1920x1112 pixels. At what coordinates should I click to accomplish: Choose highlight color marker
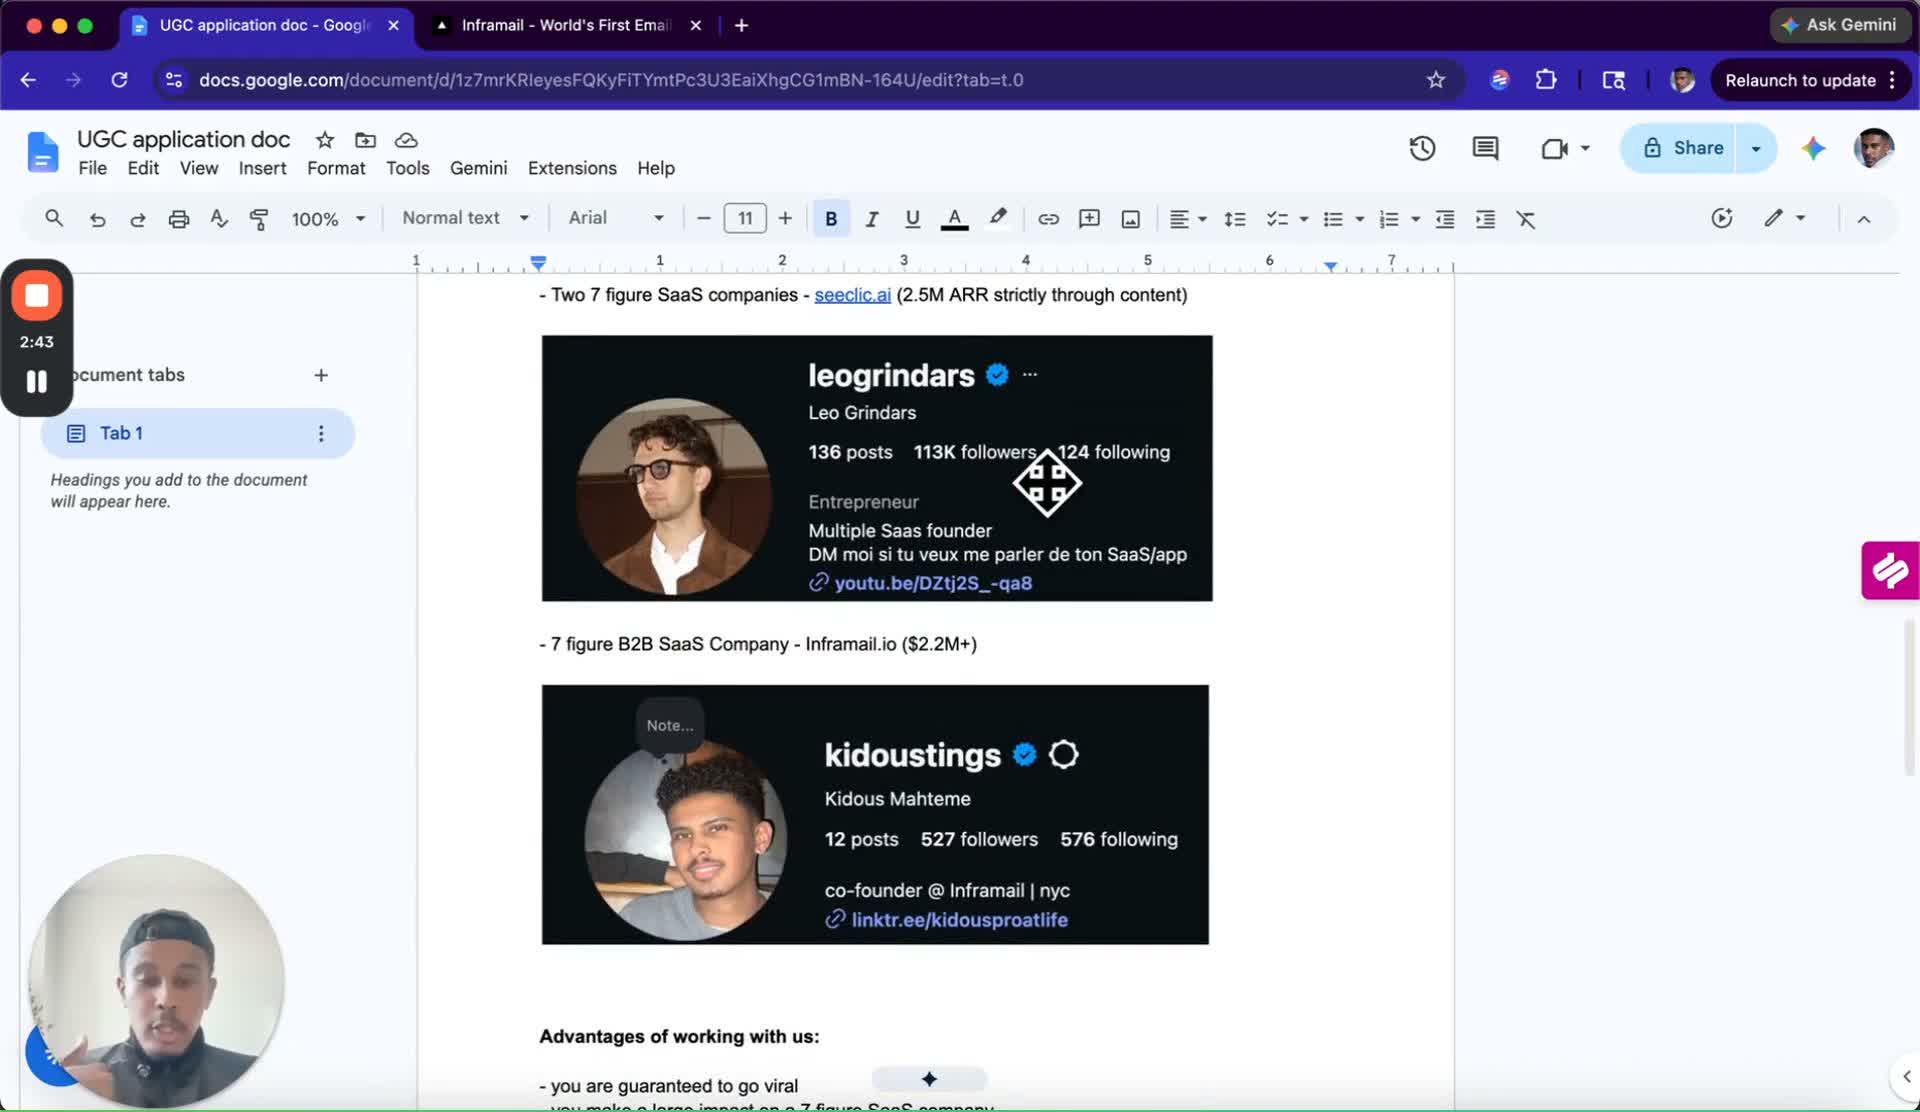pyautogui.click(x=997, y=219)
